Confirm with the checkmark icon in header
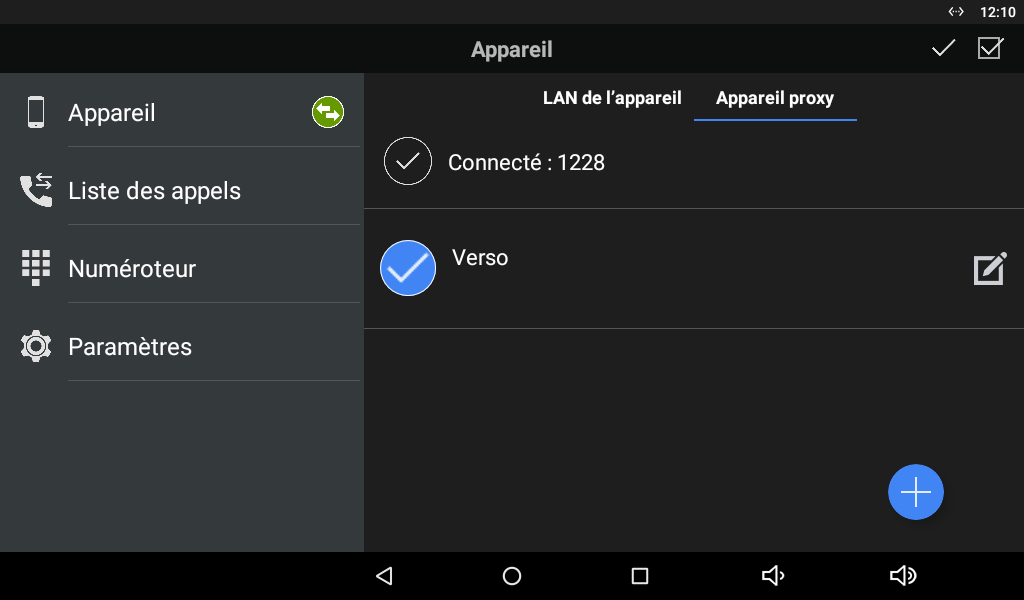Viewport: 1024px width, 600px height. click(943, 48)
